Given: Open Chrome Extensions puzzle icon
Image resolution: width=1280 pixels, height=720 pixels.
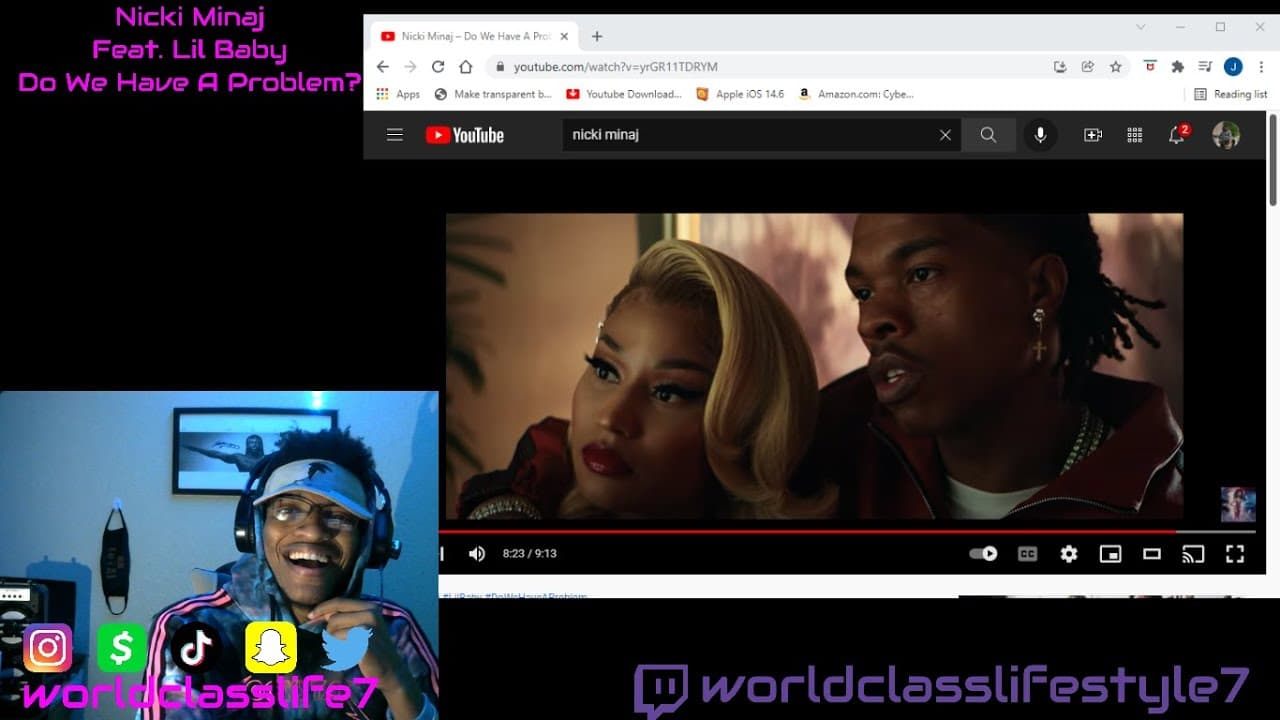Looking at the screenshot, I should click(x=1178, y=67).
